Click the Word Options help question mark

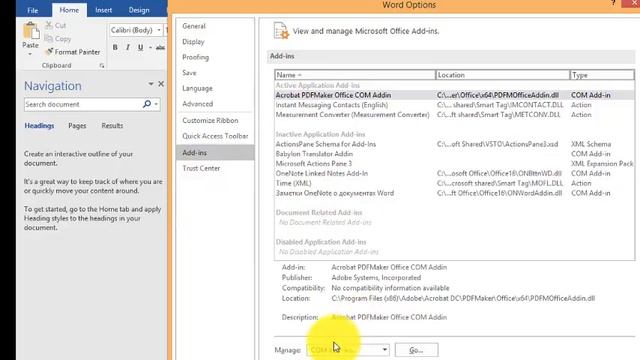pos(613,3)
